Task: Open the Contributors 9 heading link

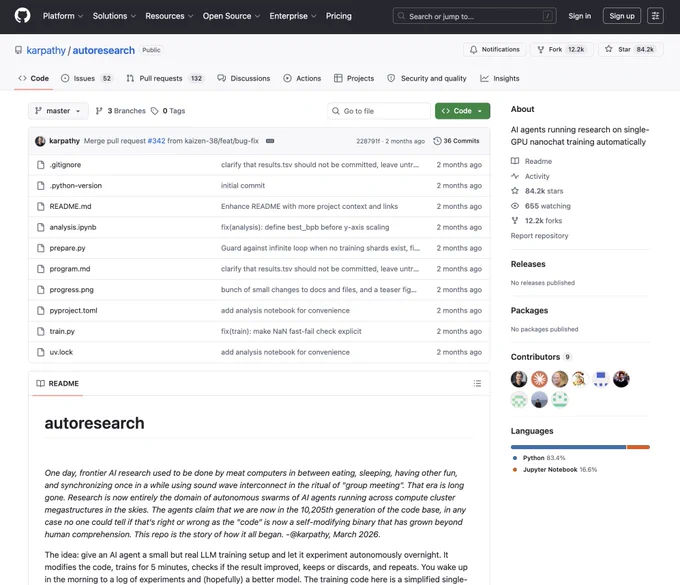Action: [541, 357]
